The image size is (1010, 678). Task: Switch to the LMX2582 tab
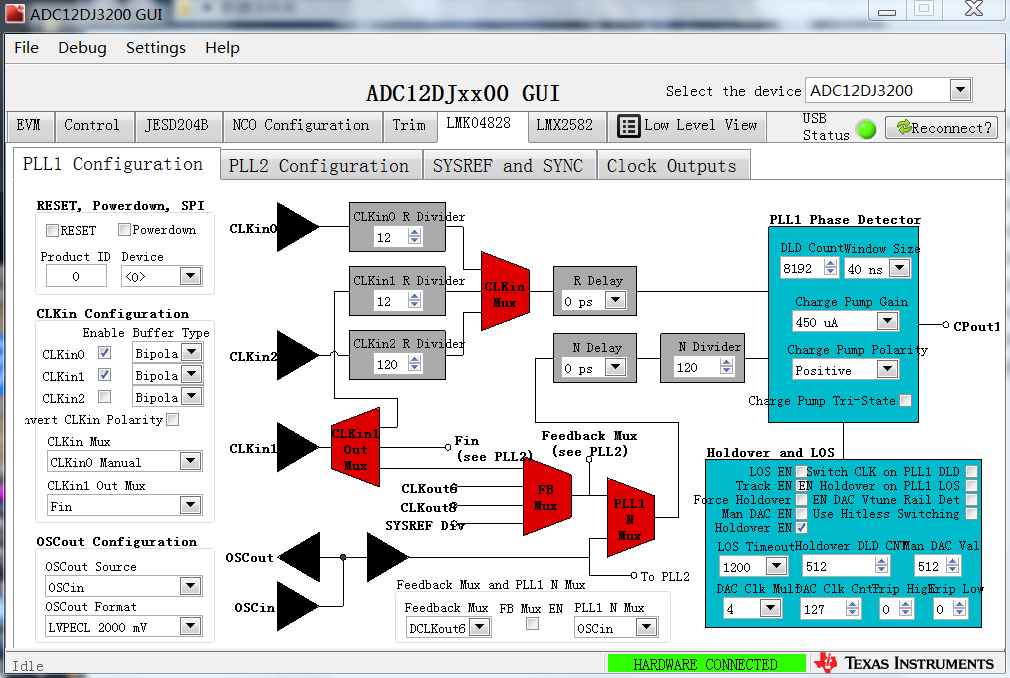[x=565, y=126]
